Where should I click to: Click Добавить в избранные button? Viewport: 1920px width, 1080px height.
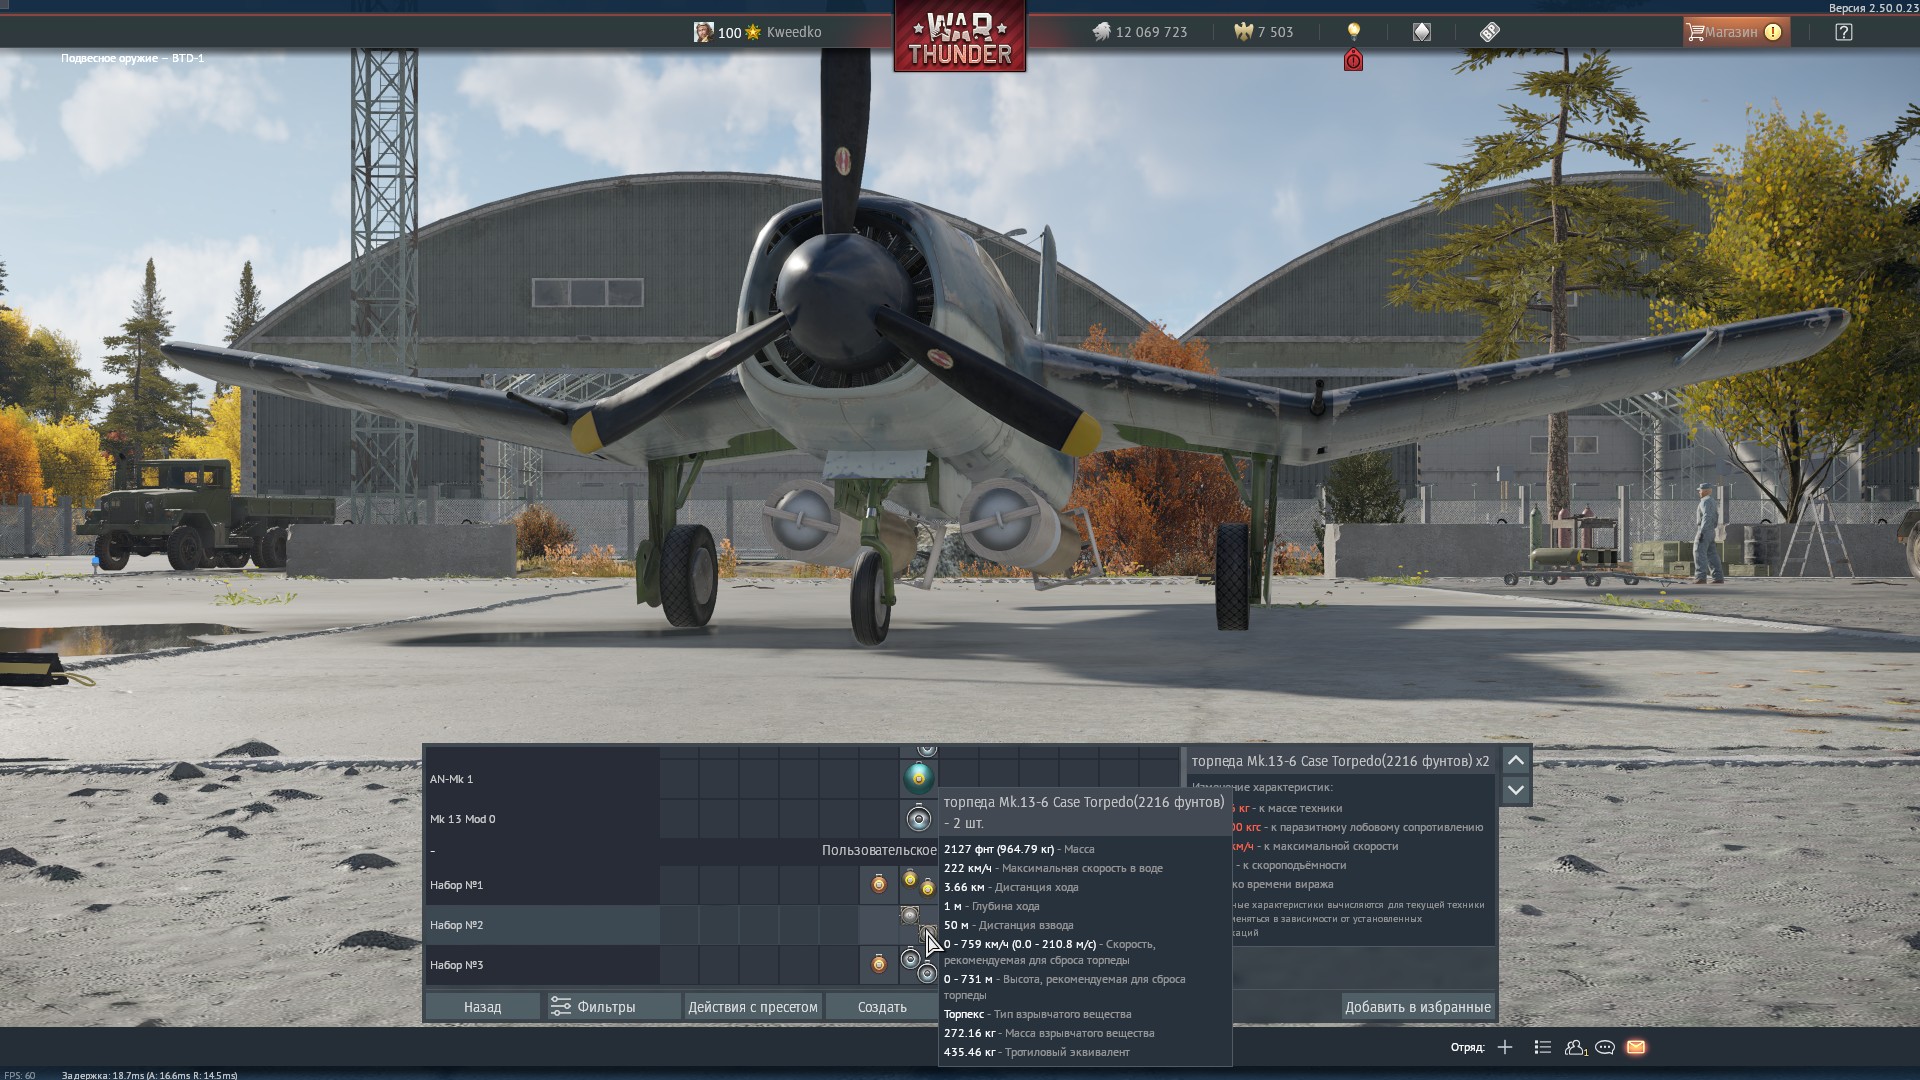1417,1007
